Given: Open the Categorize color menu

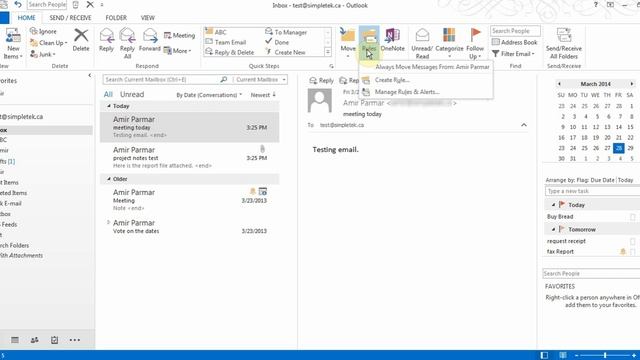Looking at the screenshot, I should coord(449,43).
